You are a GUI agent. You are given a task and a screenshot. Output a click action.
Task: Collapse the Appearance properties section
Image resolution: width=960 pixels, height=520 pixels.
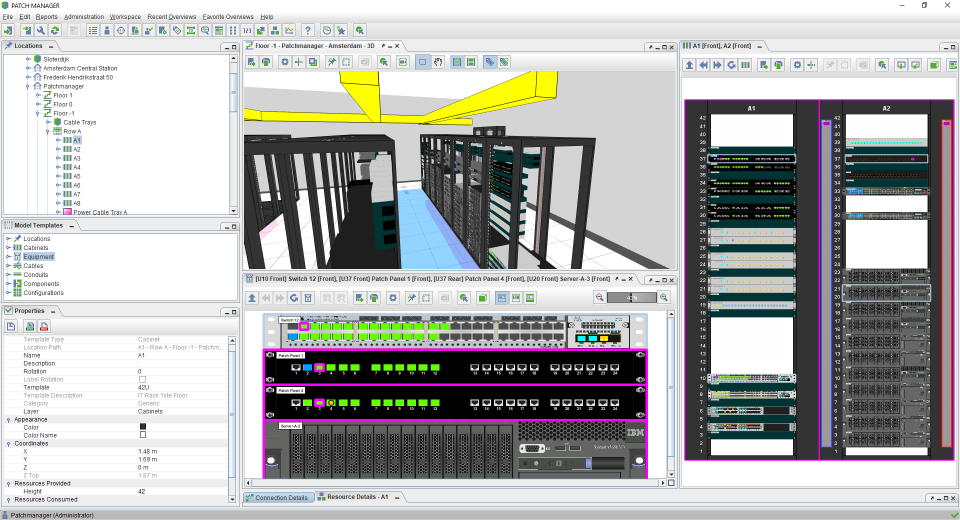[8, 419]
